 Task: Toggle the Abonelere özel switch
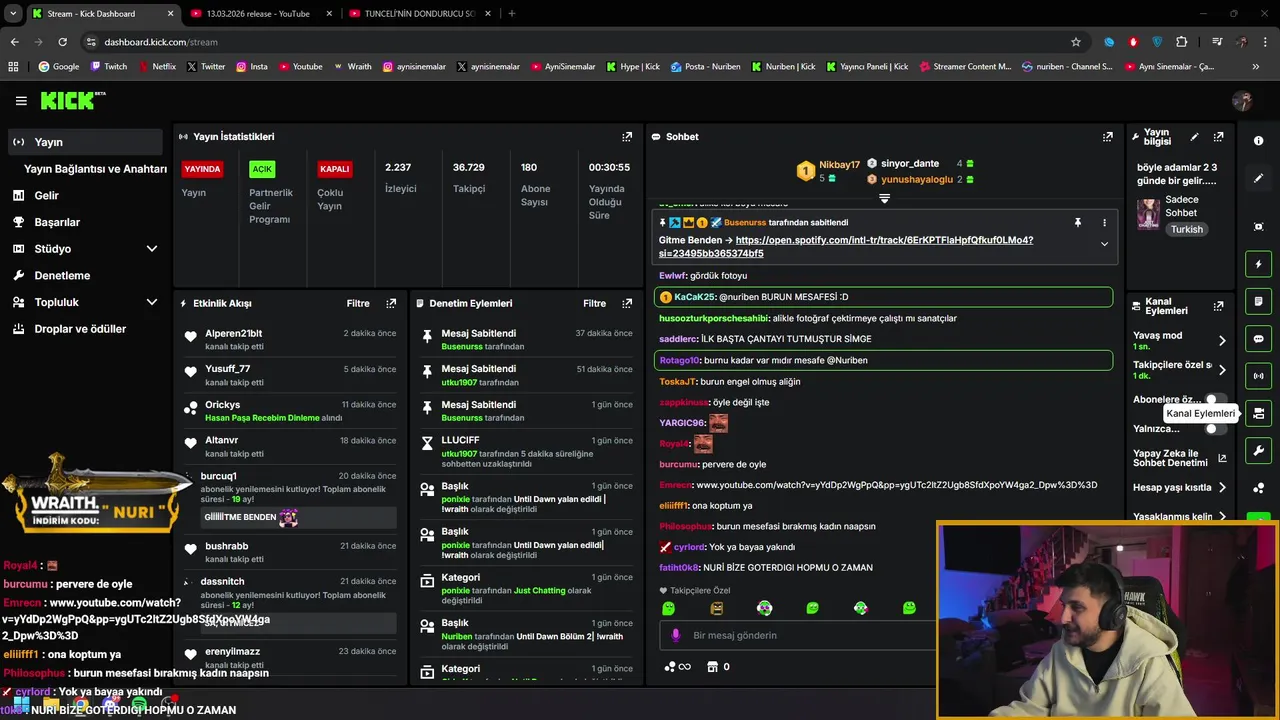point(1215,400)
